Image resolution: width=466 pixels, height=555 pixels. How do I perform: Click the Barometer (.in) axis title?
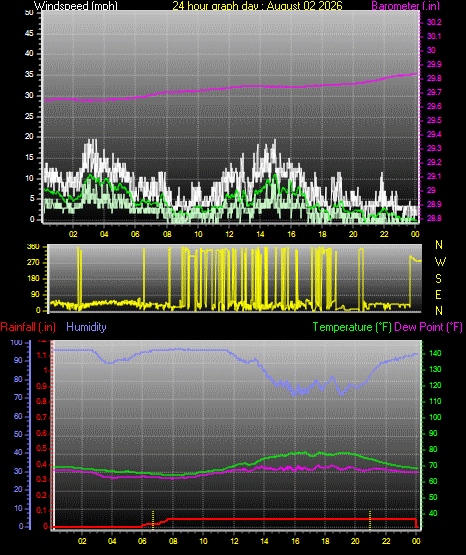pyautogui.click(x=405, y=6)
